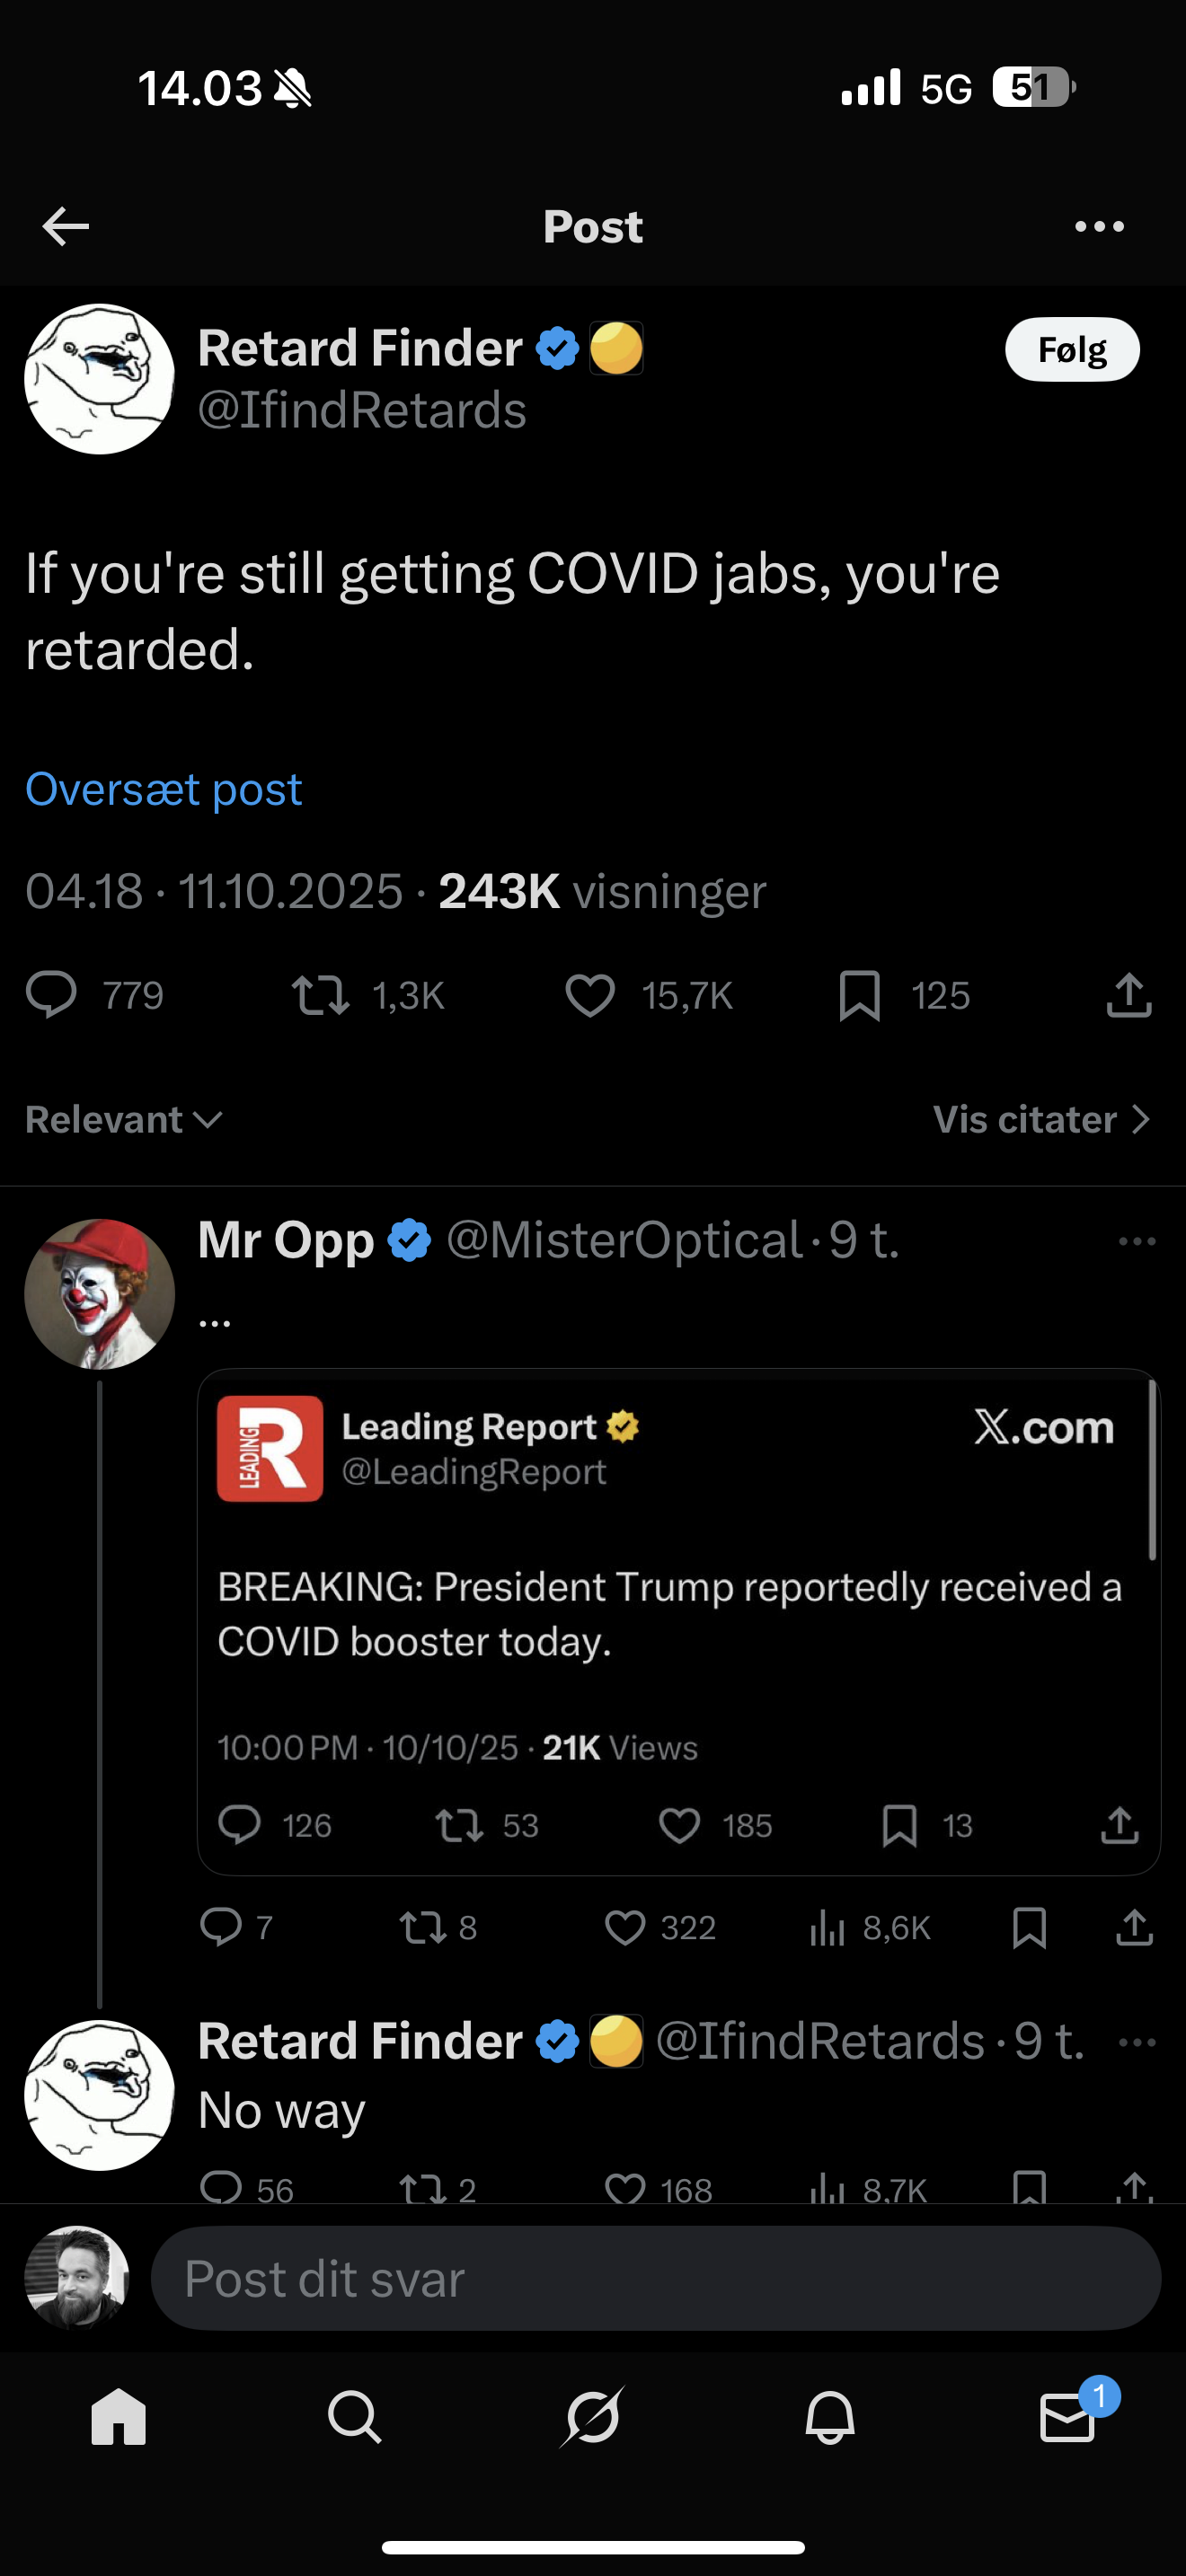1186x2576 pixels.
Task: Open the embedded Leading Report screenshot
Action: 678,1621
